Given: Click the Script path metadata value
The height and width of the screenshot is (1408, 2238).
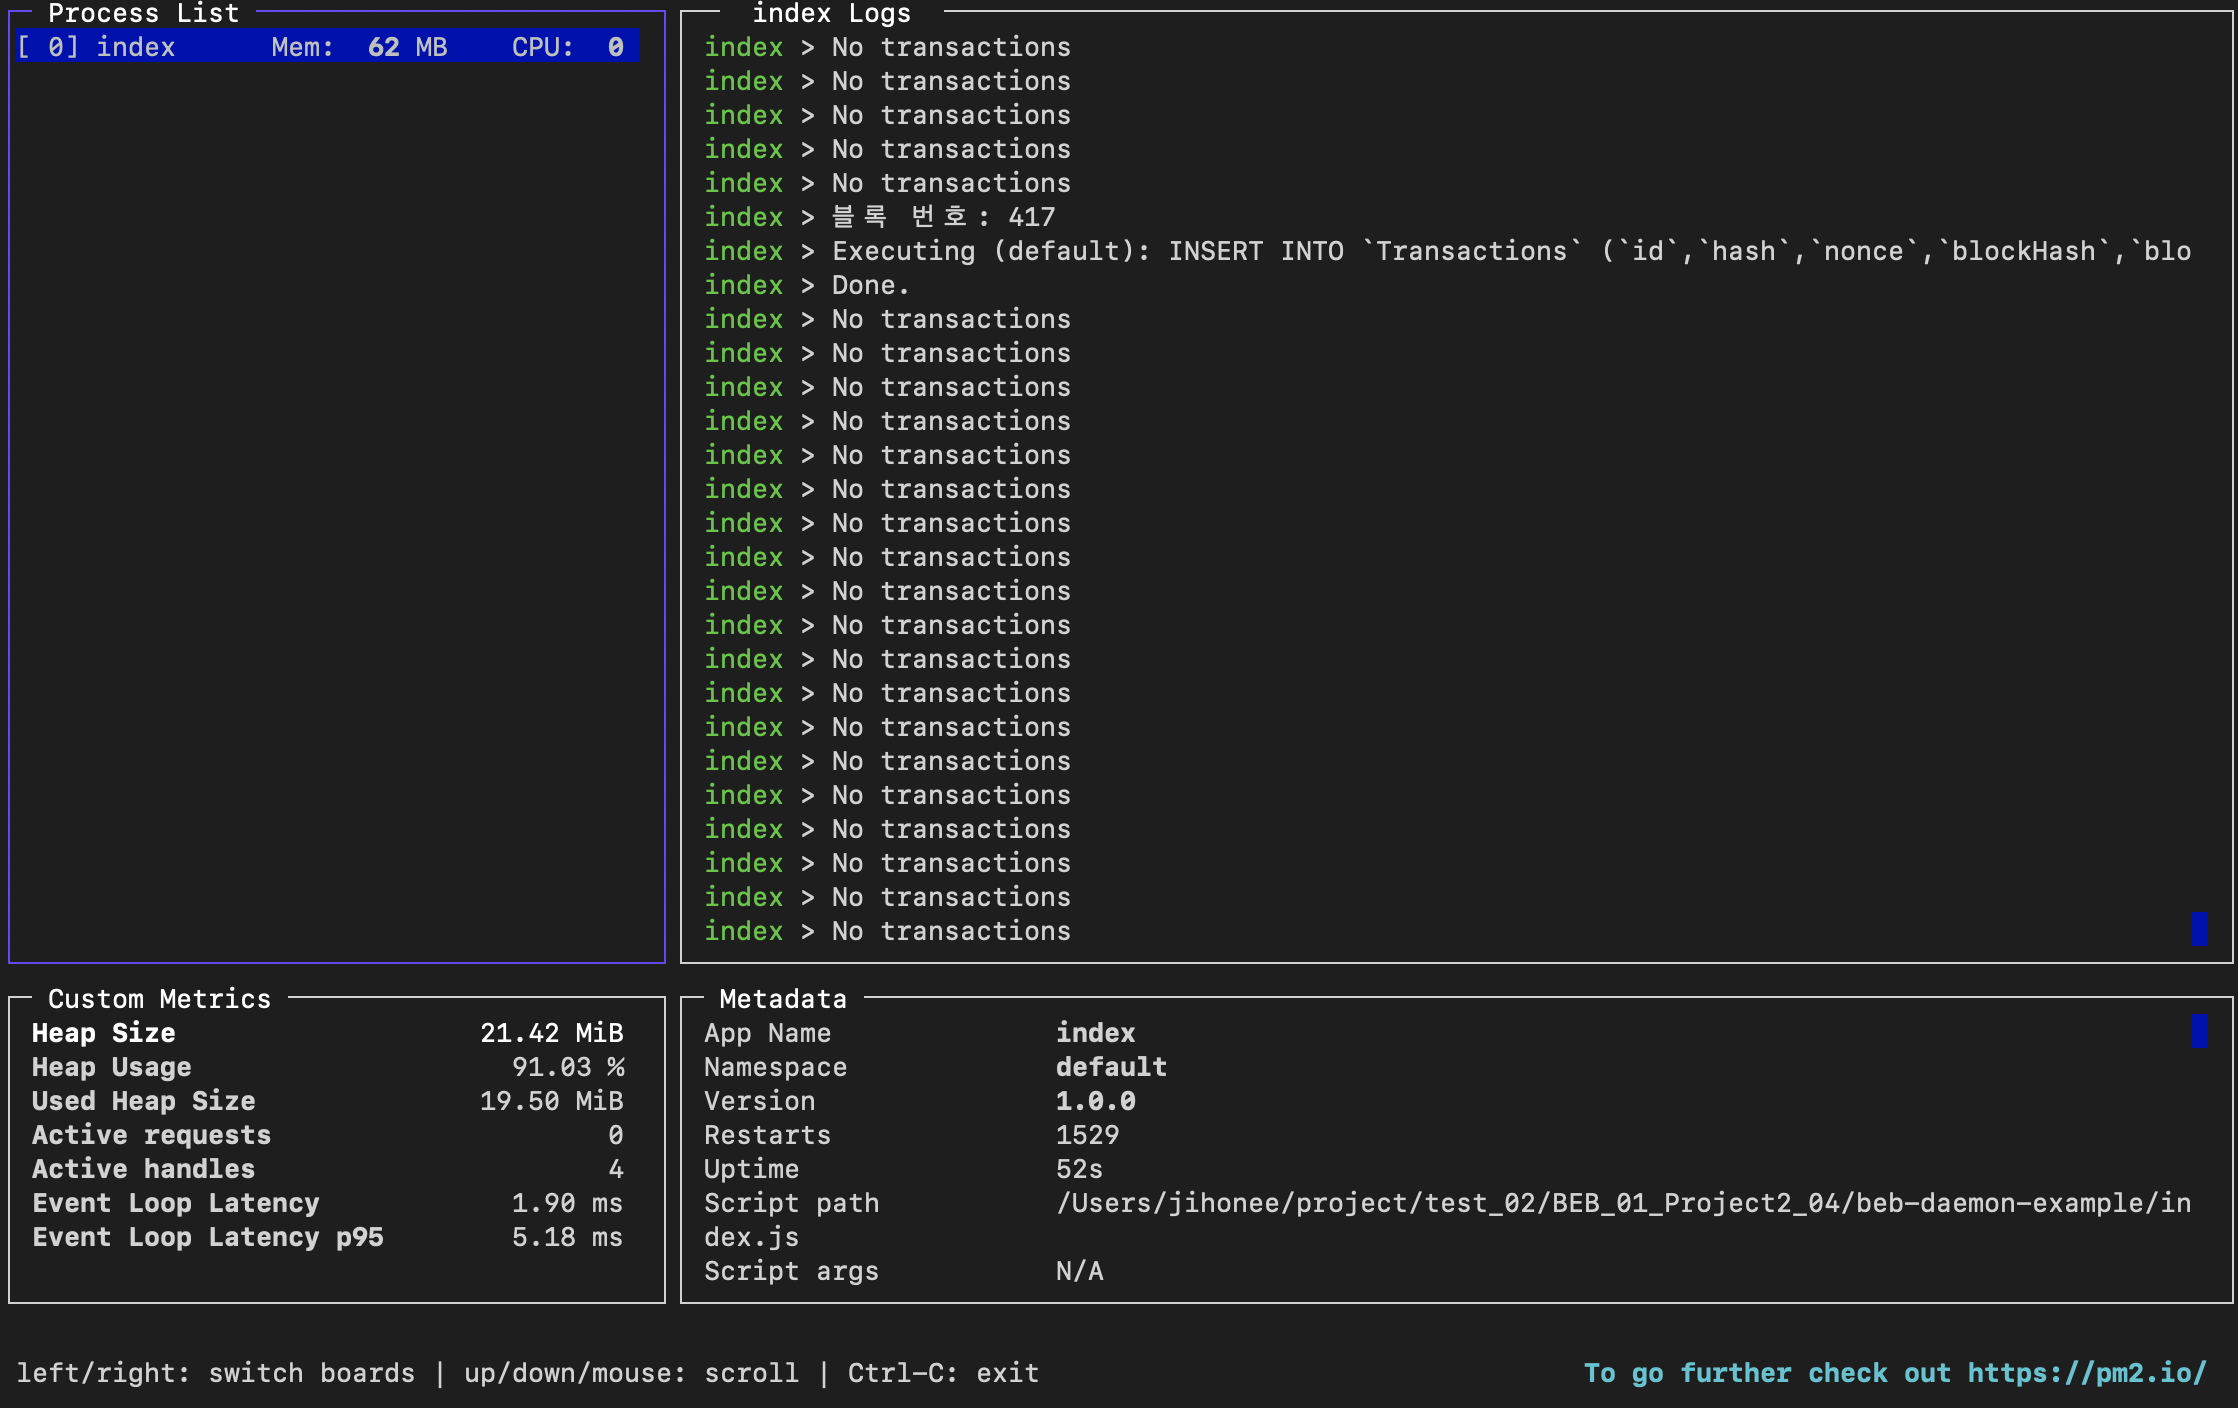Looking at the screenshot, I should [1622, 1203].
